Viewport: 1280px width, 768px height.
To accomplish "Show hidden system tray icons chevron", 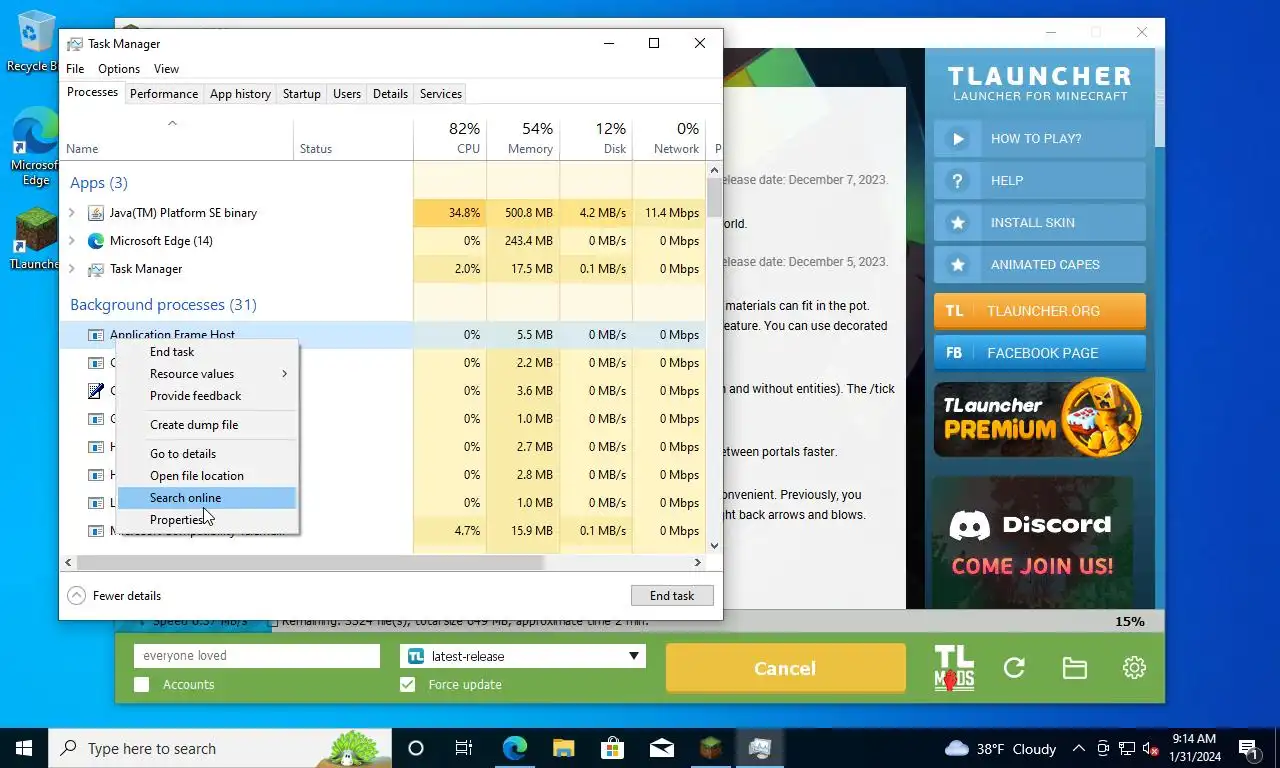I will 1079,748.
